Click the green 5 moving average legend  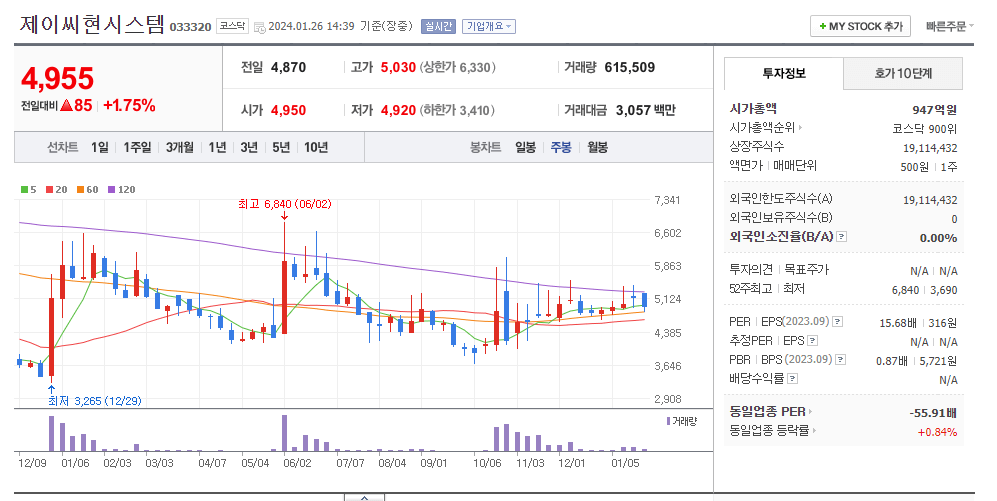click(29, 189)
